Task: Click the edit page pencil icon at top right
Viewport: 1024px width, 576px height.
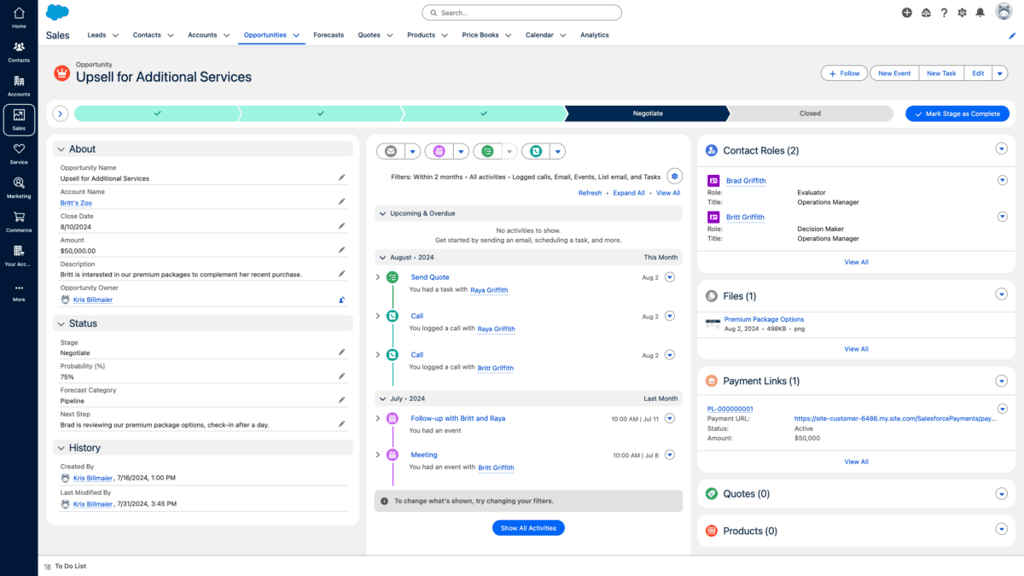Action: (x=1012, y=36)
